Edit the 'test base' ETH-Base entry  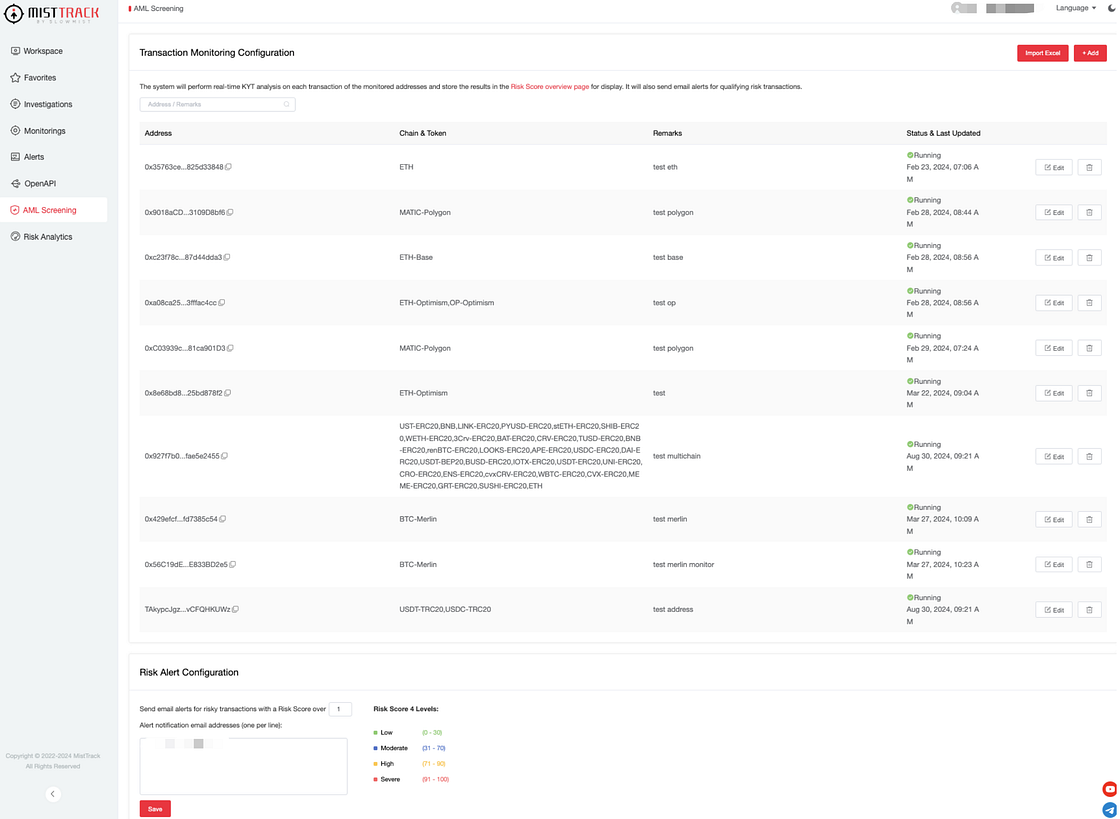click(x=1053, y=258)
